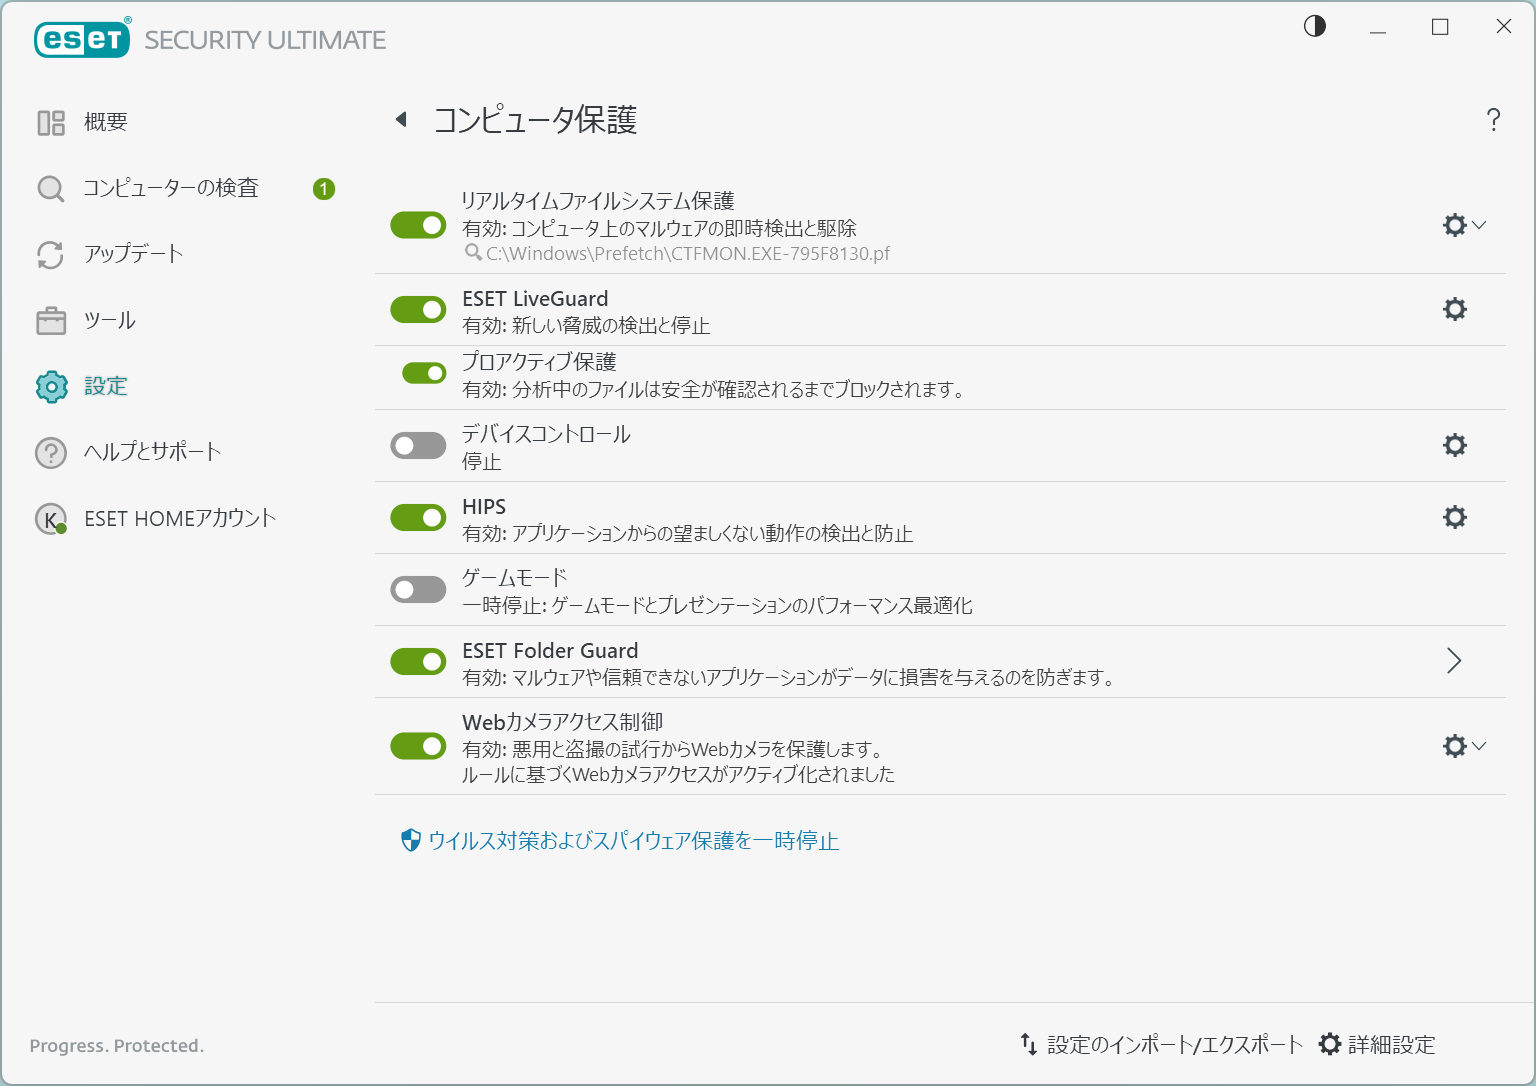
Task: Click the shield icon beside ウイルス対策 pause link
Action: [411, 840]
